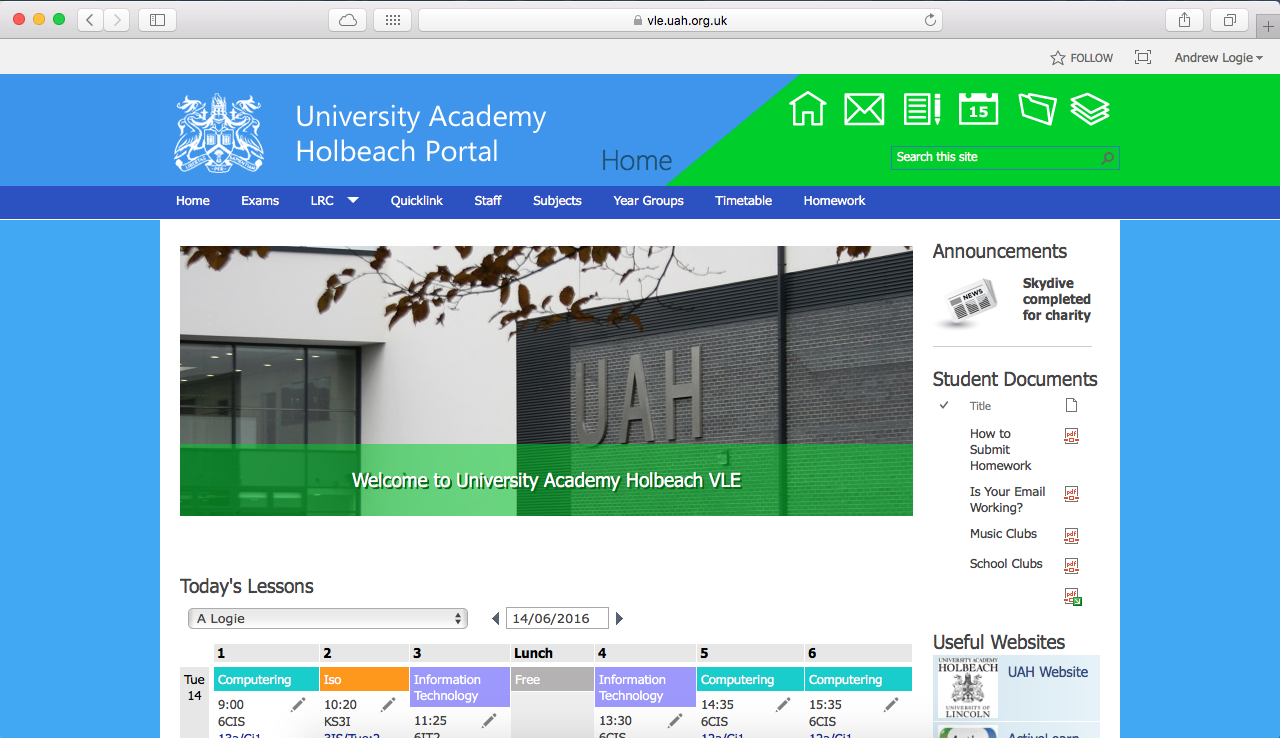Go back with Safari back arrow

(x=90, y=20)
